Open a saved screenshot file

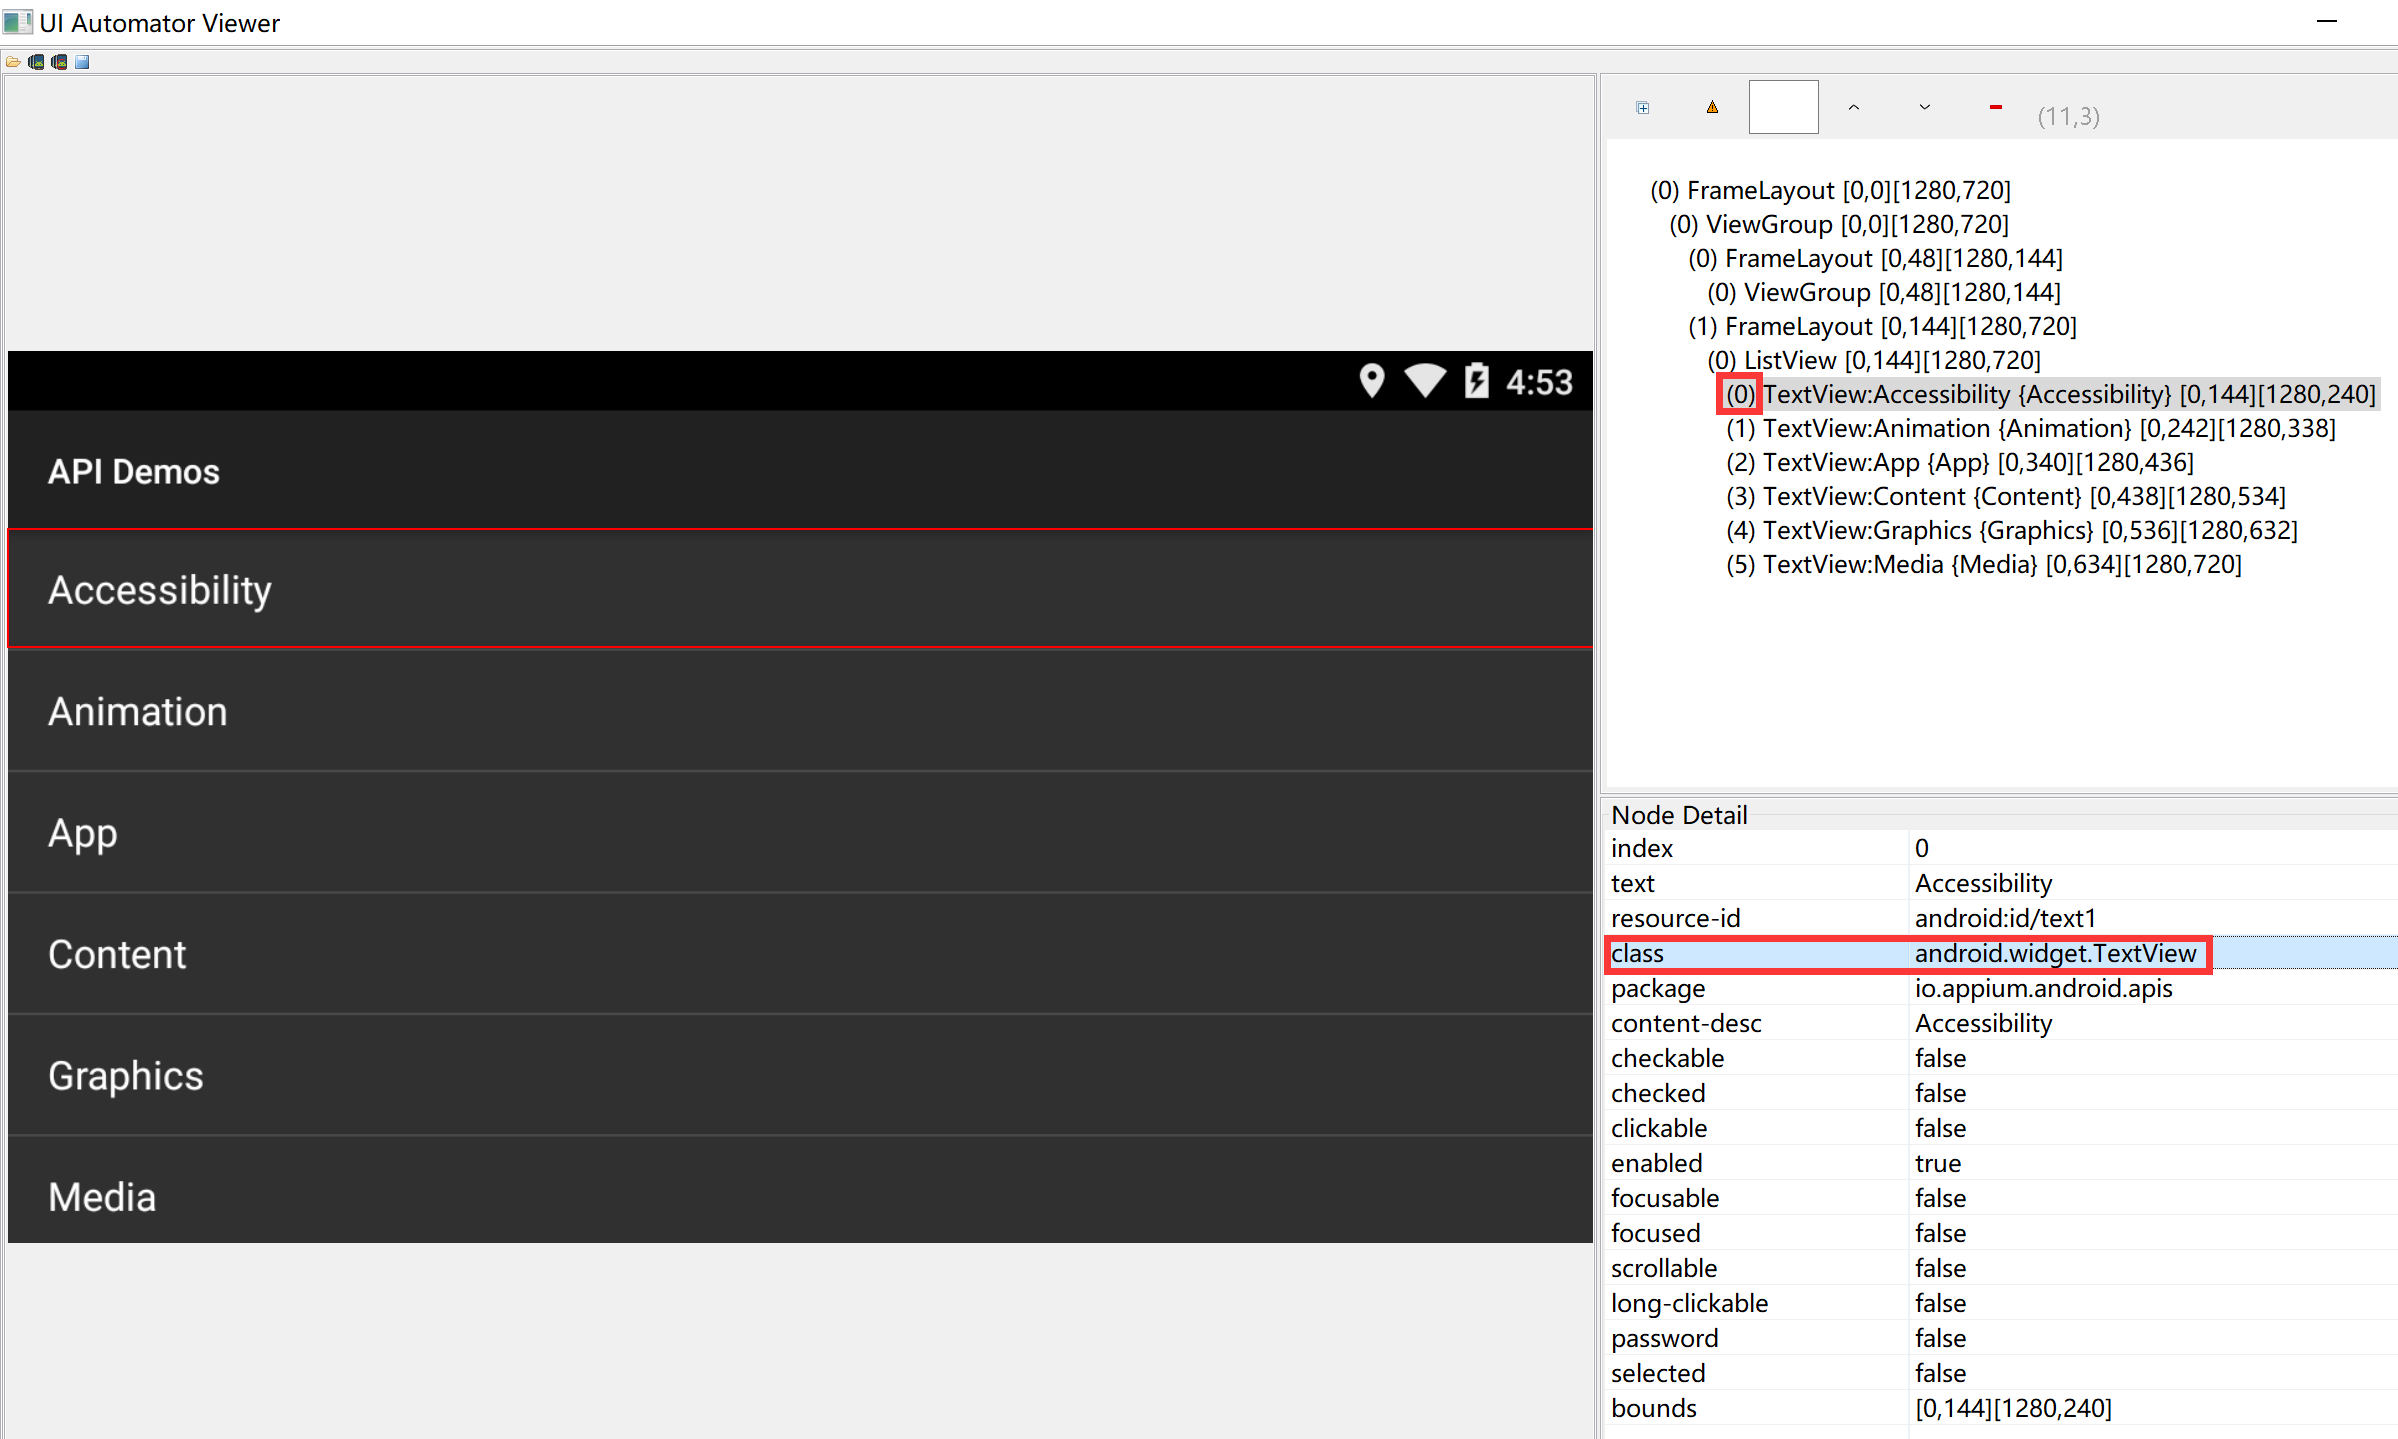[x=13, y=61]
